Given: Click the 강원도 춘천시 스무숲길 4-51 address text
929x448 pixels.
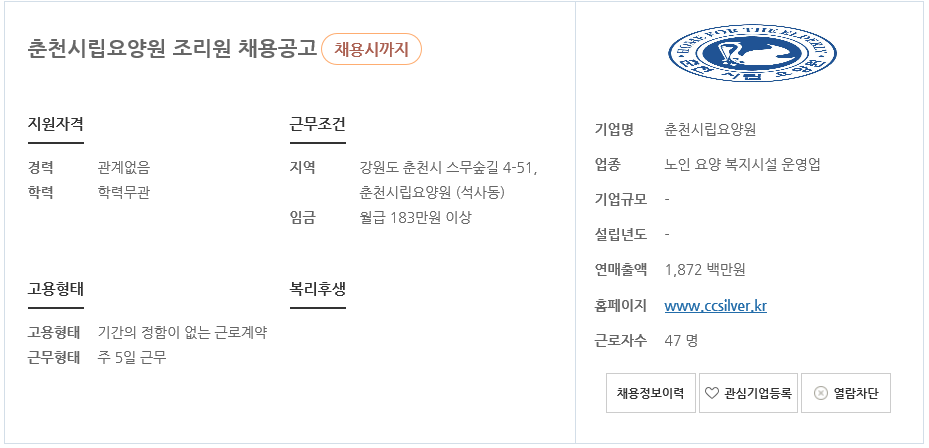Looking at the screenshot, I should [448, 168].
